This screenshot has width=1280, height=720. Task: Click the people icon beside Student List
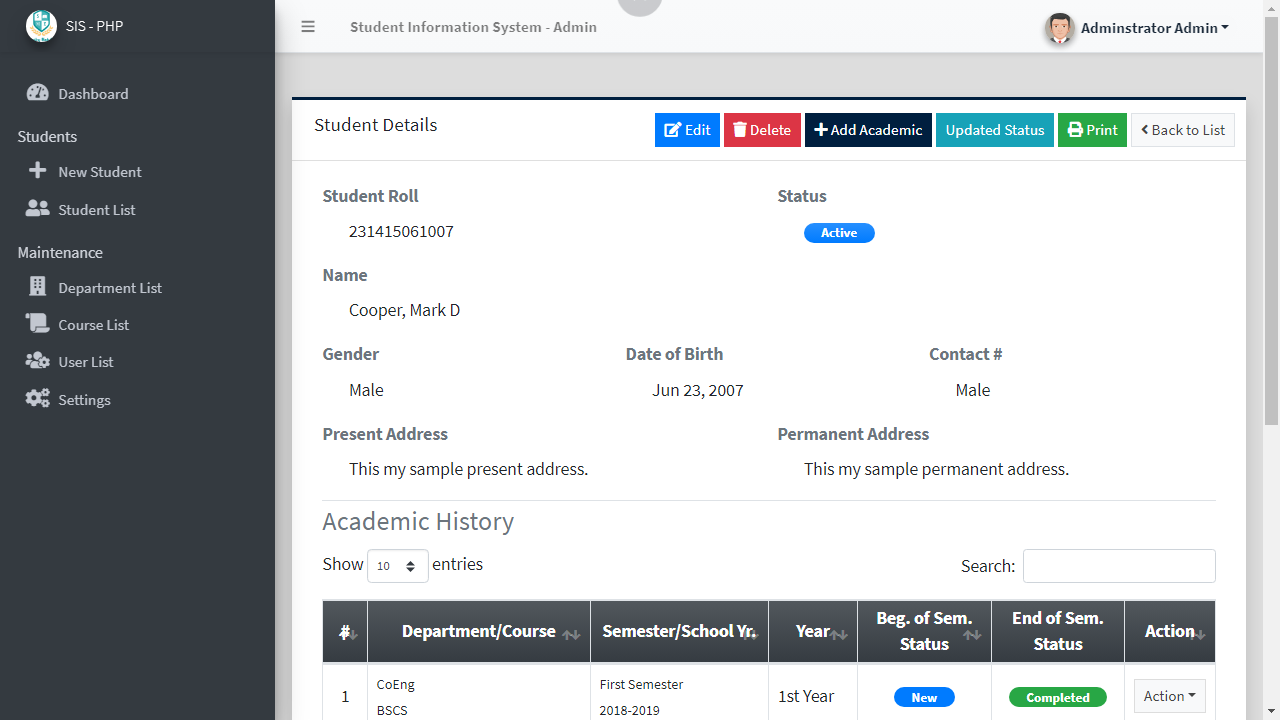(38, 209)
